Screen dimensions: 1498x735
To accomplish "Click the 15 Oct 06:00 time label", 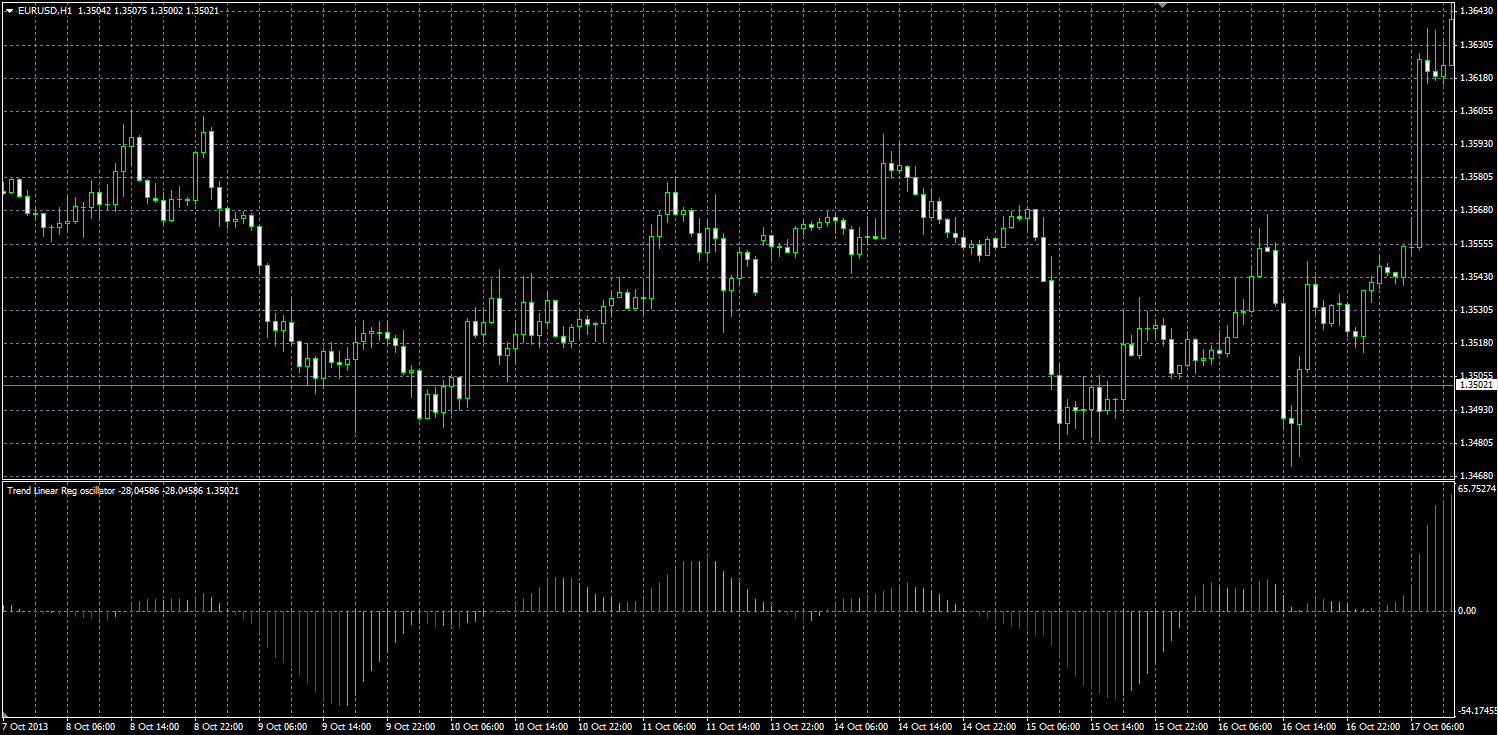I will click(1052, 727).
